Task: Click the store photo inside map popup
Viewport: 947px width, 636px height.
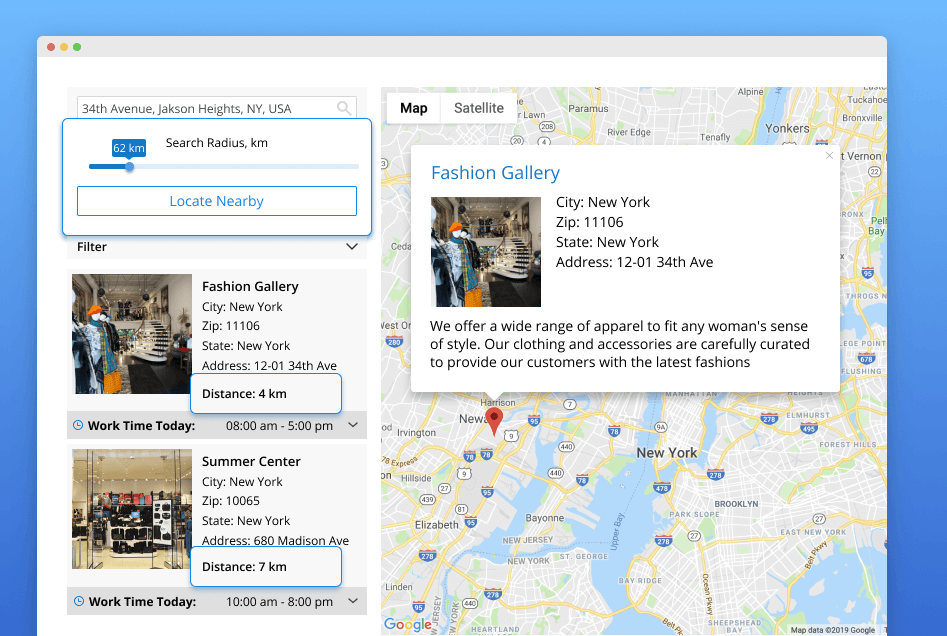Action: coord(485,251)
